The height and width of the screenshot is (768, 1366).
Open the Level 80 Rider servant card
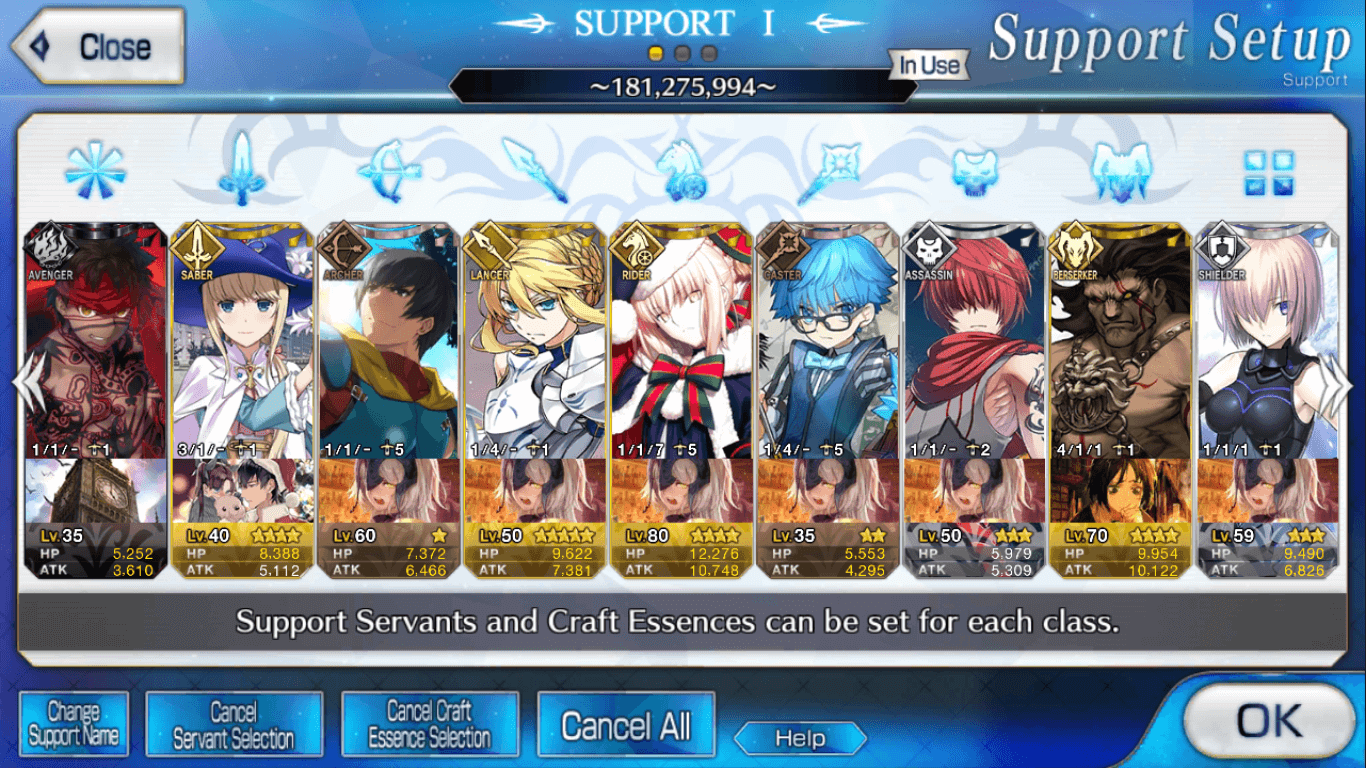[x=682, y=400]
